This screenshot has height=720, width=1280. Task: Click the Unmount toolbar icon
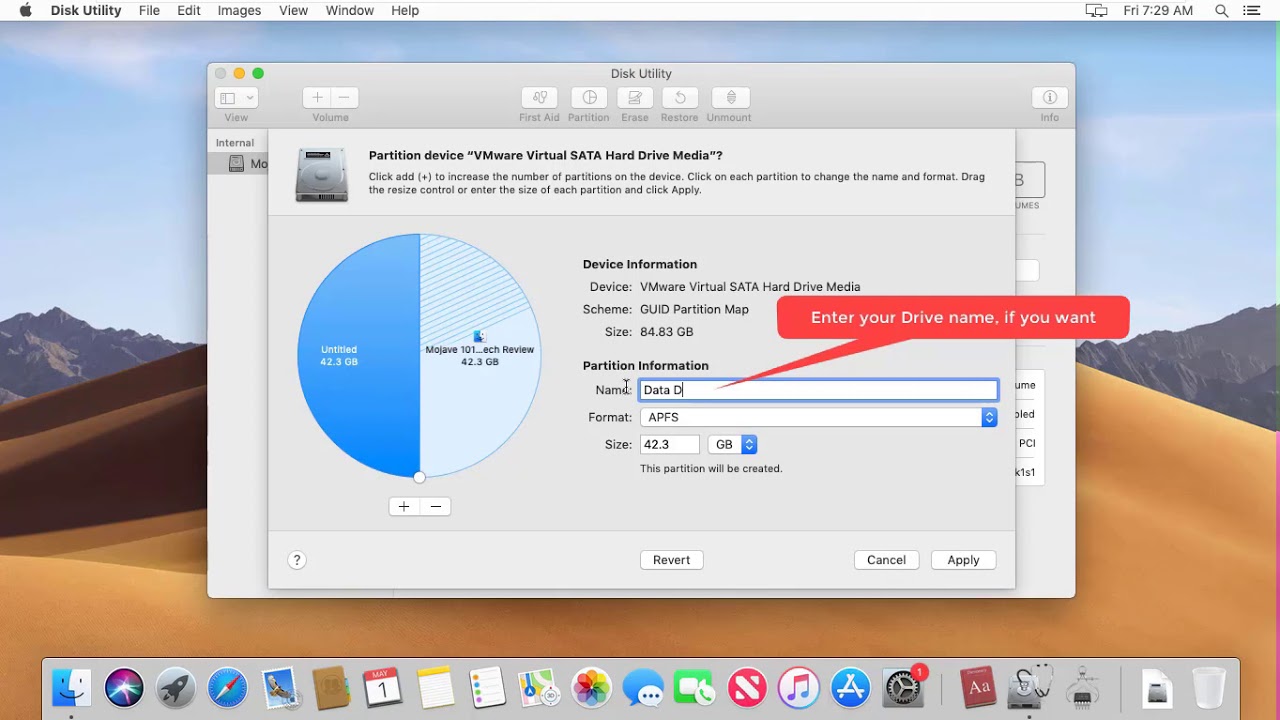coord(730,98)
